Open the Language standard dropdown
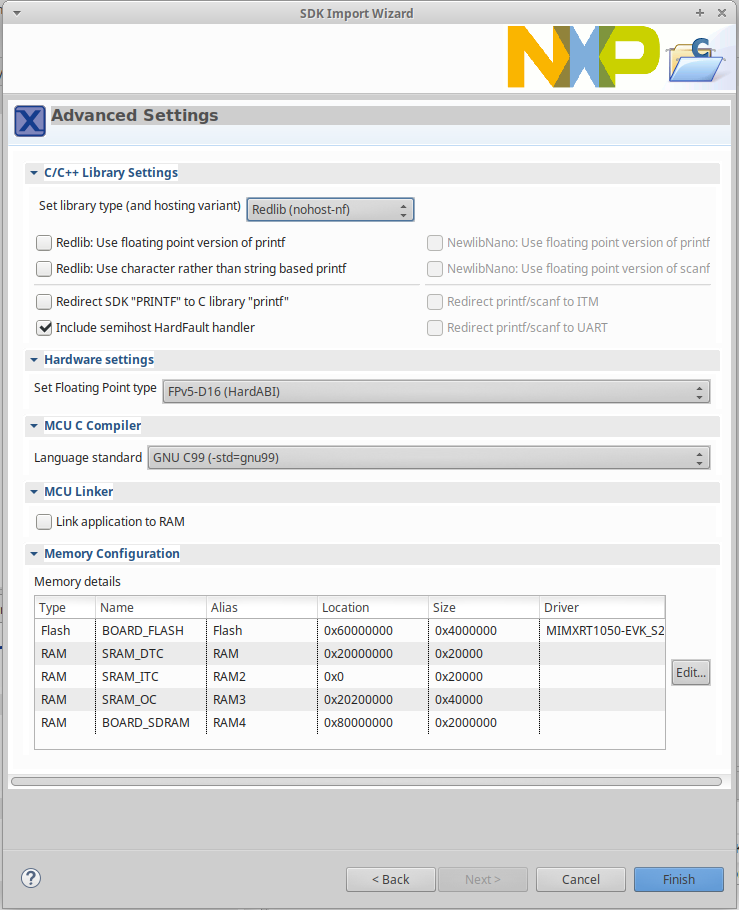Screen dimensions: 739x910 (428, 458)
